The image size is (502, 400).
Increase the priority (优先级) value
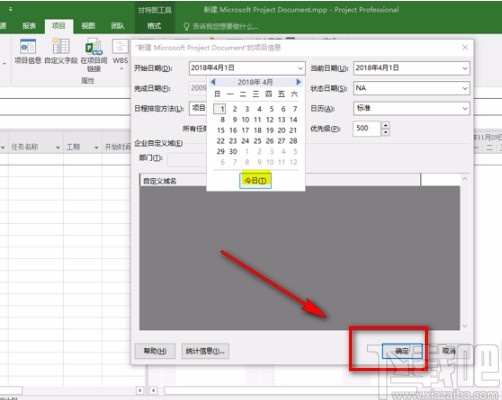(386, 125)
